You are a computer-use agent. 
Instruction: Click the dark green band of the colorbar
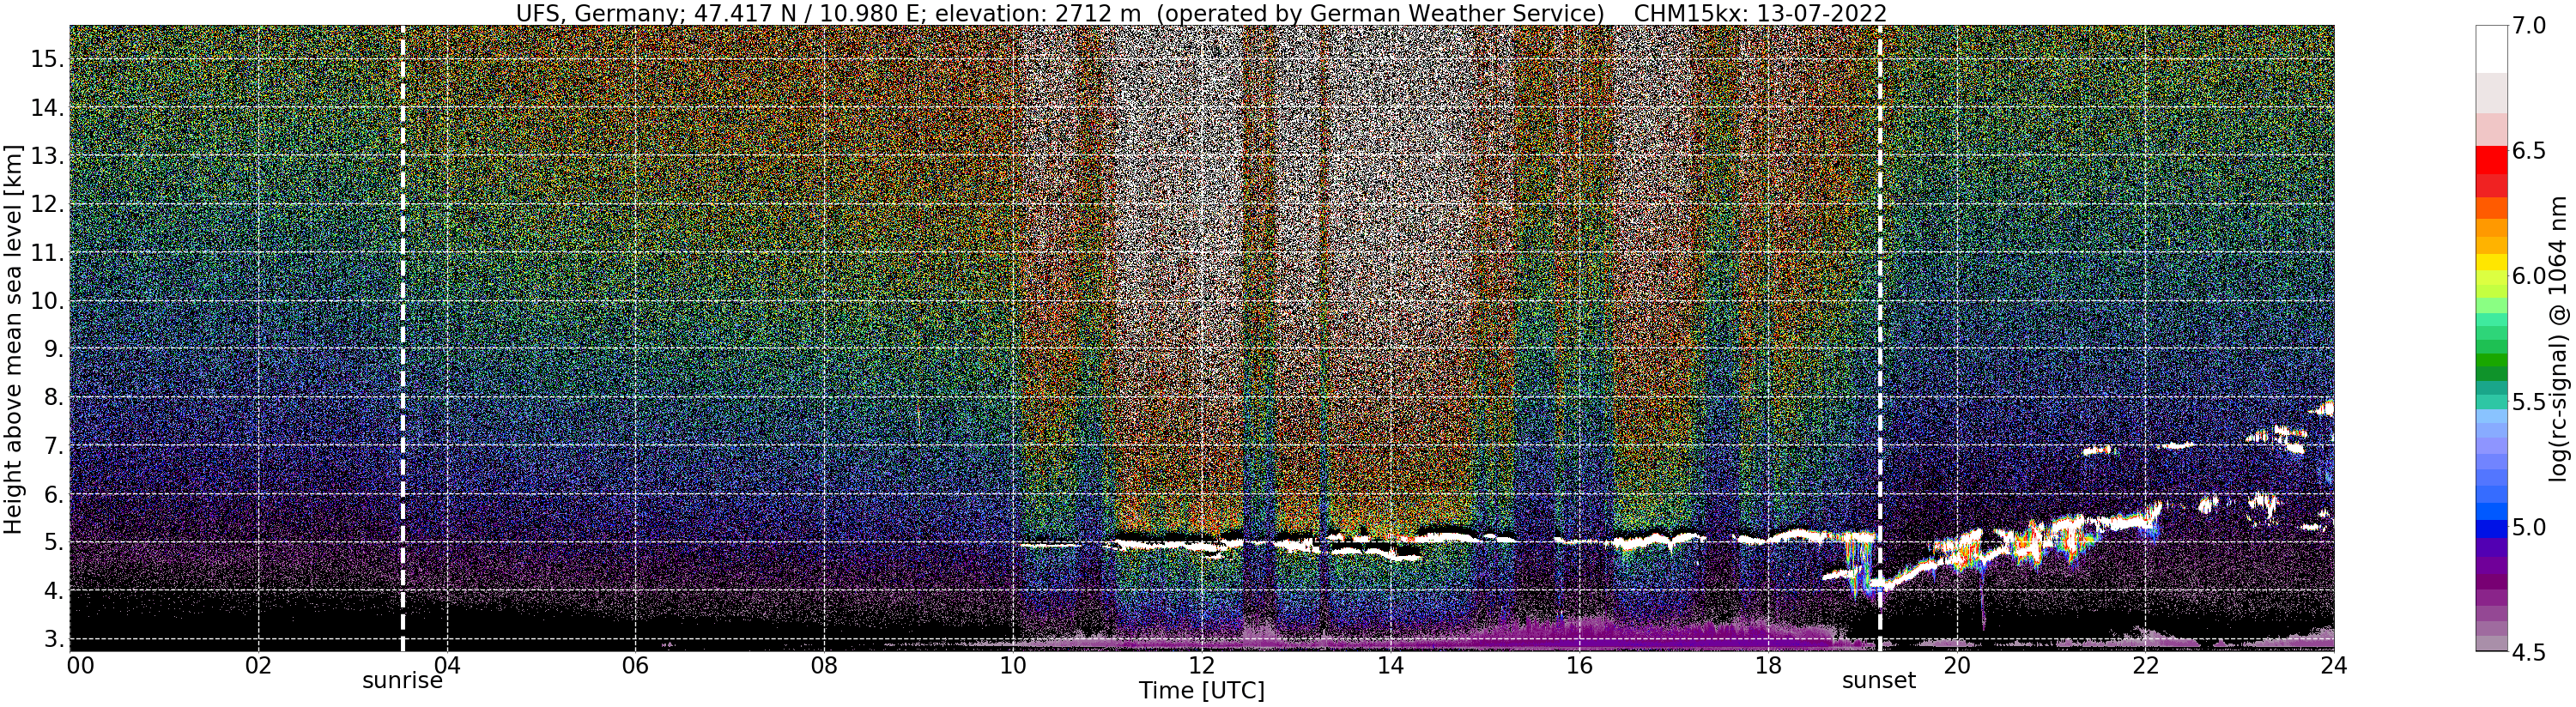(2490, 372)
